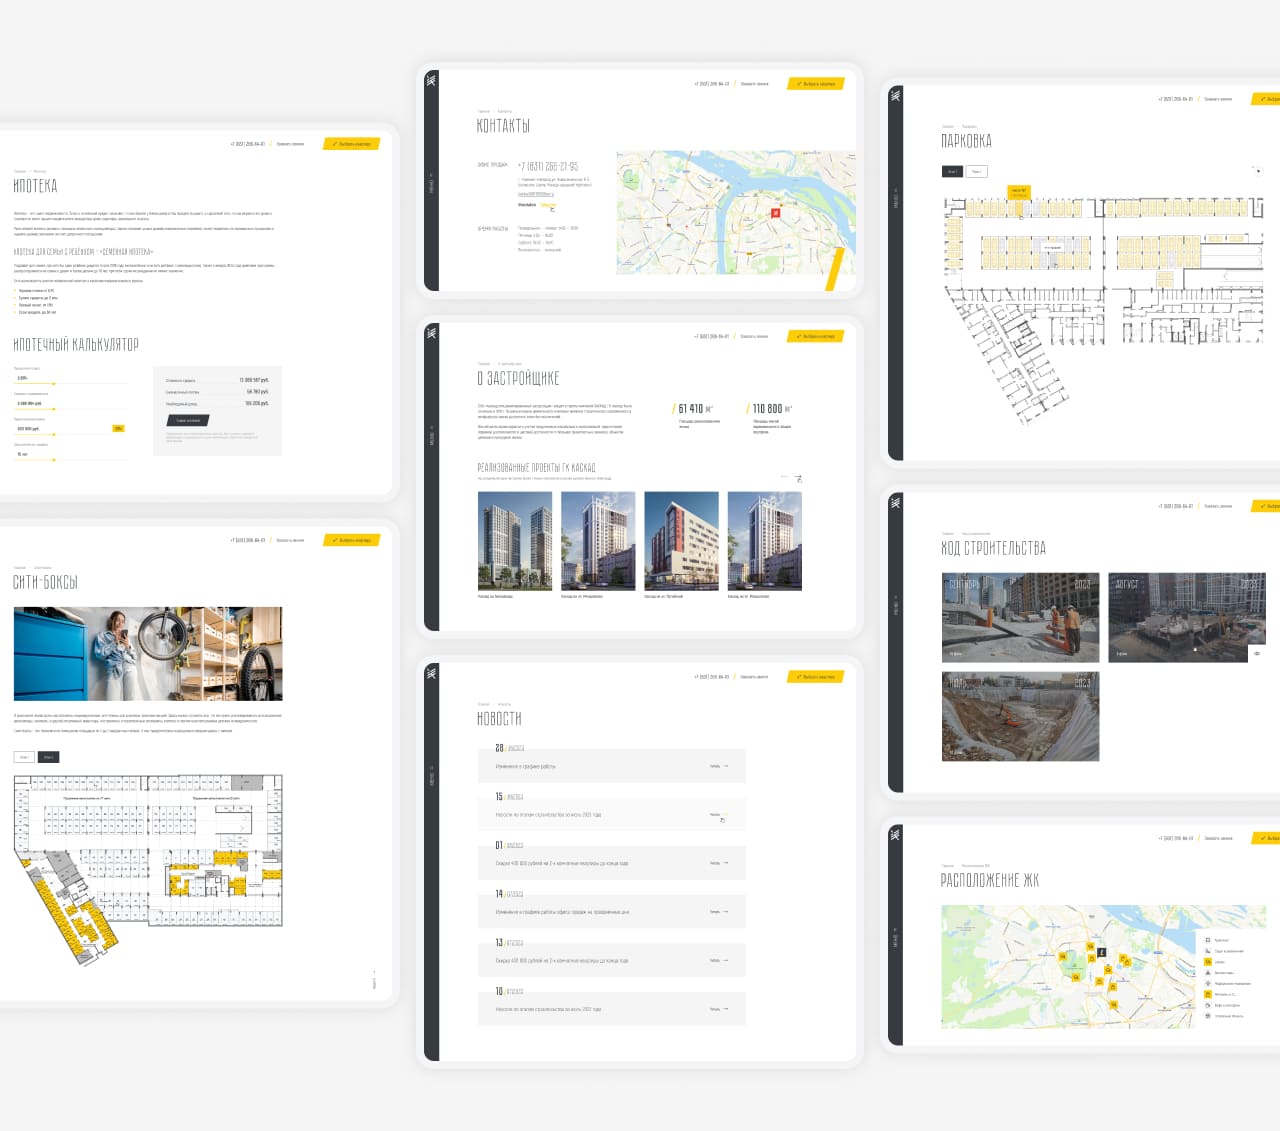Adjust the top mortgage calculator slider
The width and height of the screenshot is (1280, 1131).
click(54, 384)
